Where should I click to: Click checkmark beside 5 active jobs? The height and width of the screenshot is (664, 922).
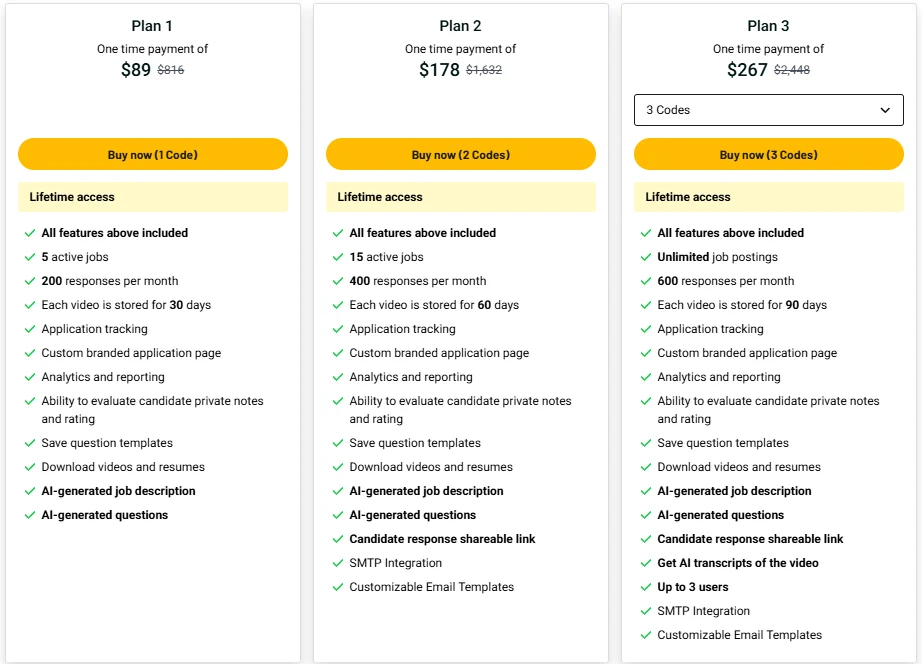(x=30, y=257)
